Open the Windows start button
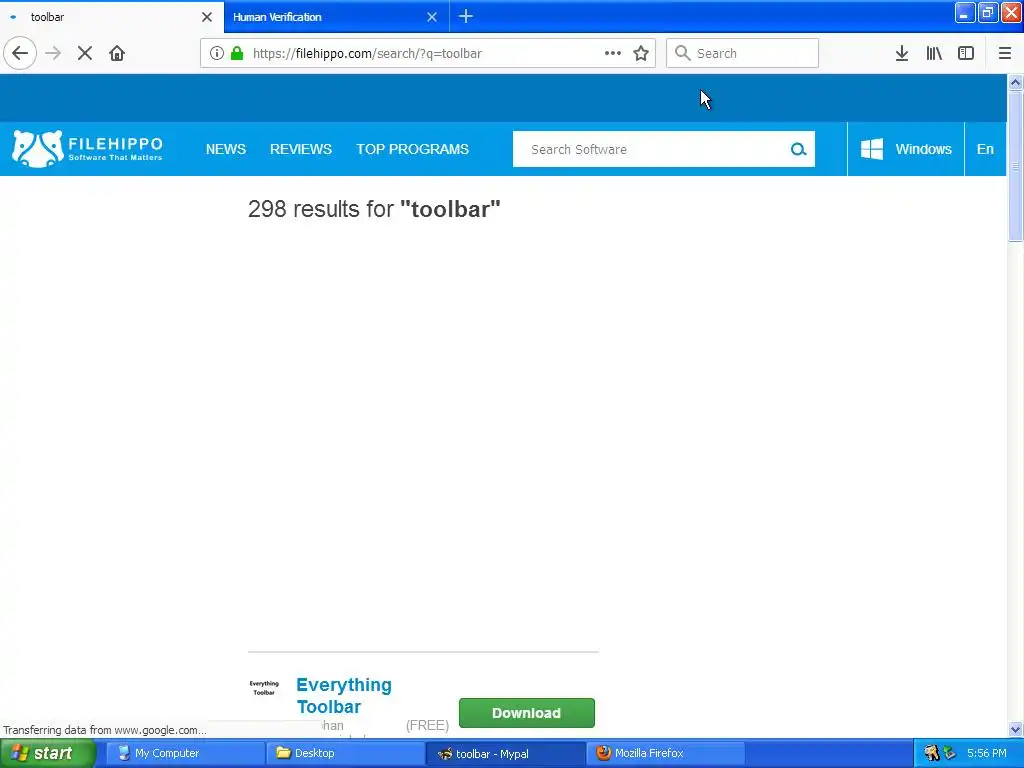Image resolution: width=1024 pixels, height=768 pixels. point(47,753)
